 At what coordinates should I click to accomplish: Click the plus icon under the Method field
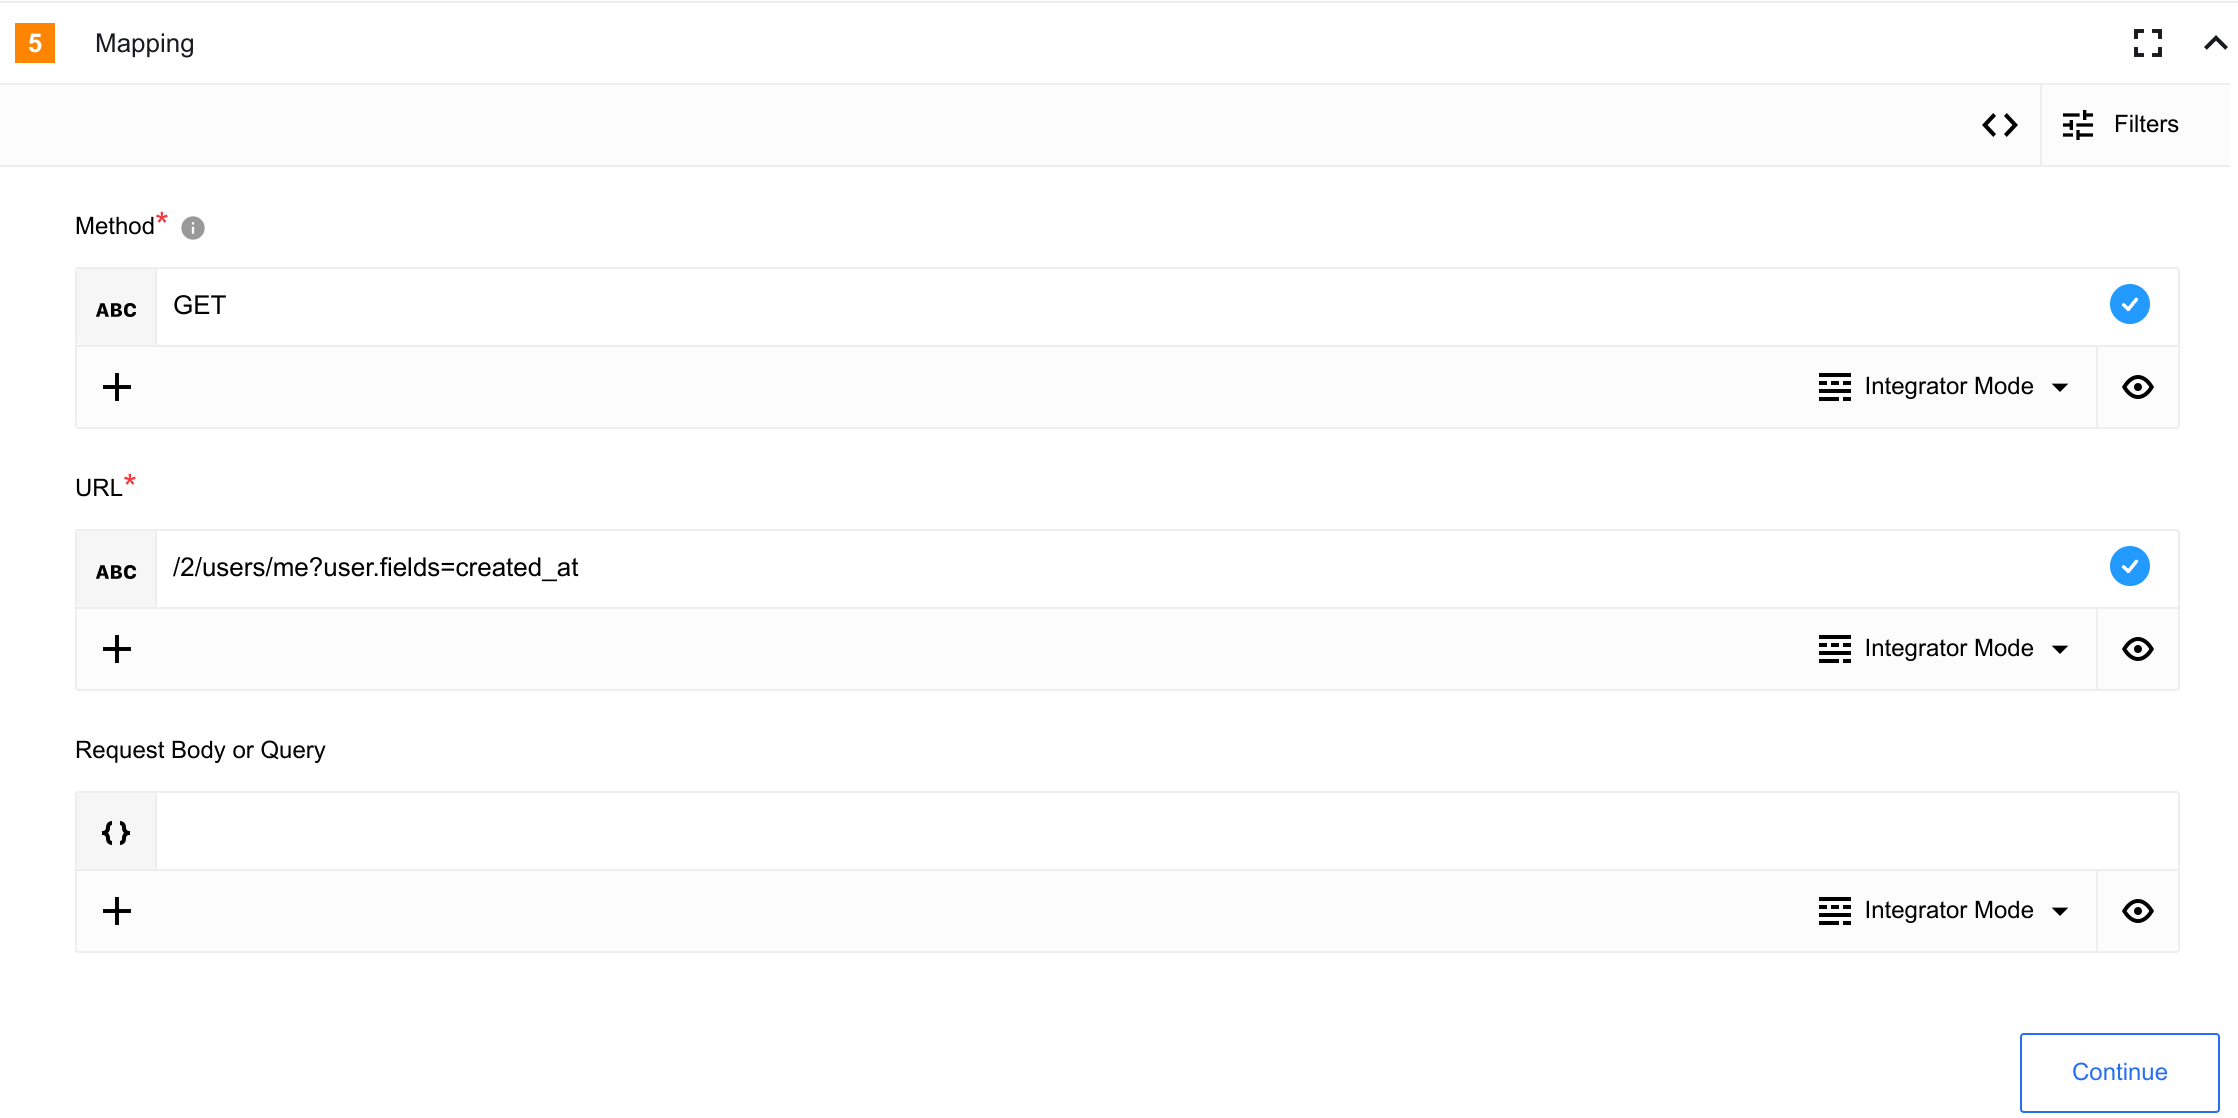[117, 386]
